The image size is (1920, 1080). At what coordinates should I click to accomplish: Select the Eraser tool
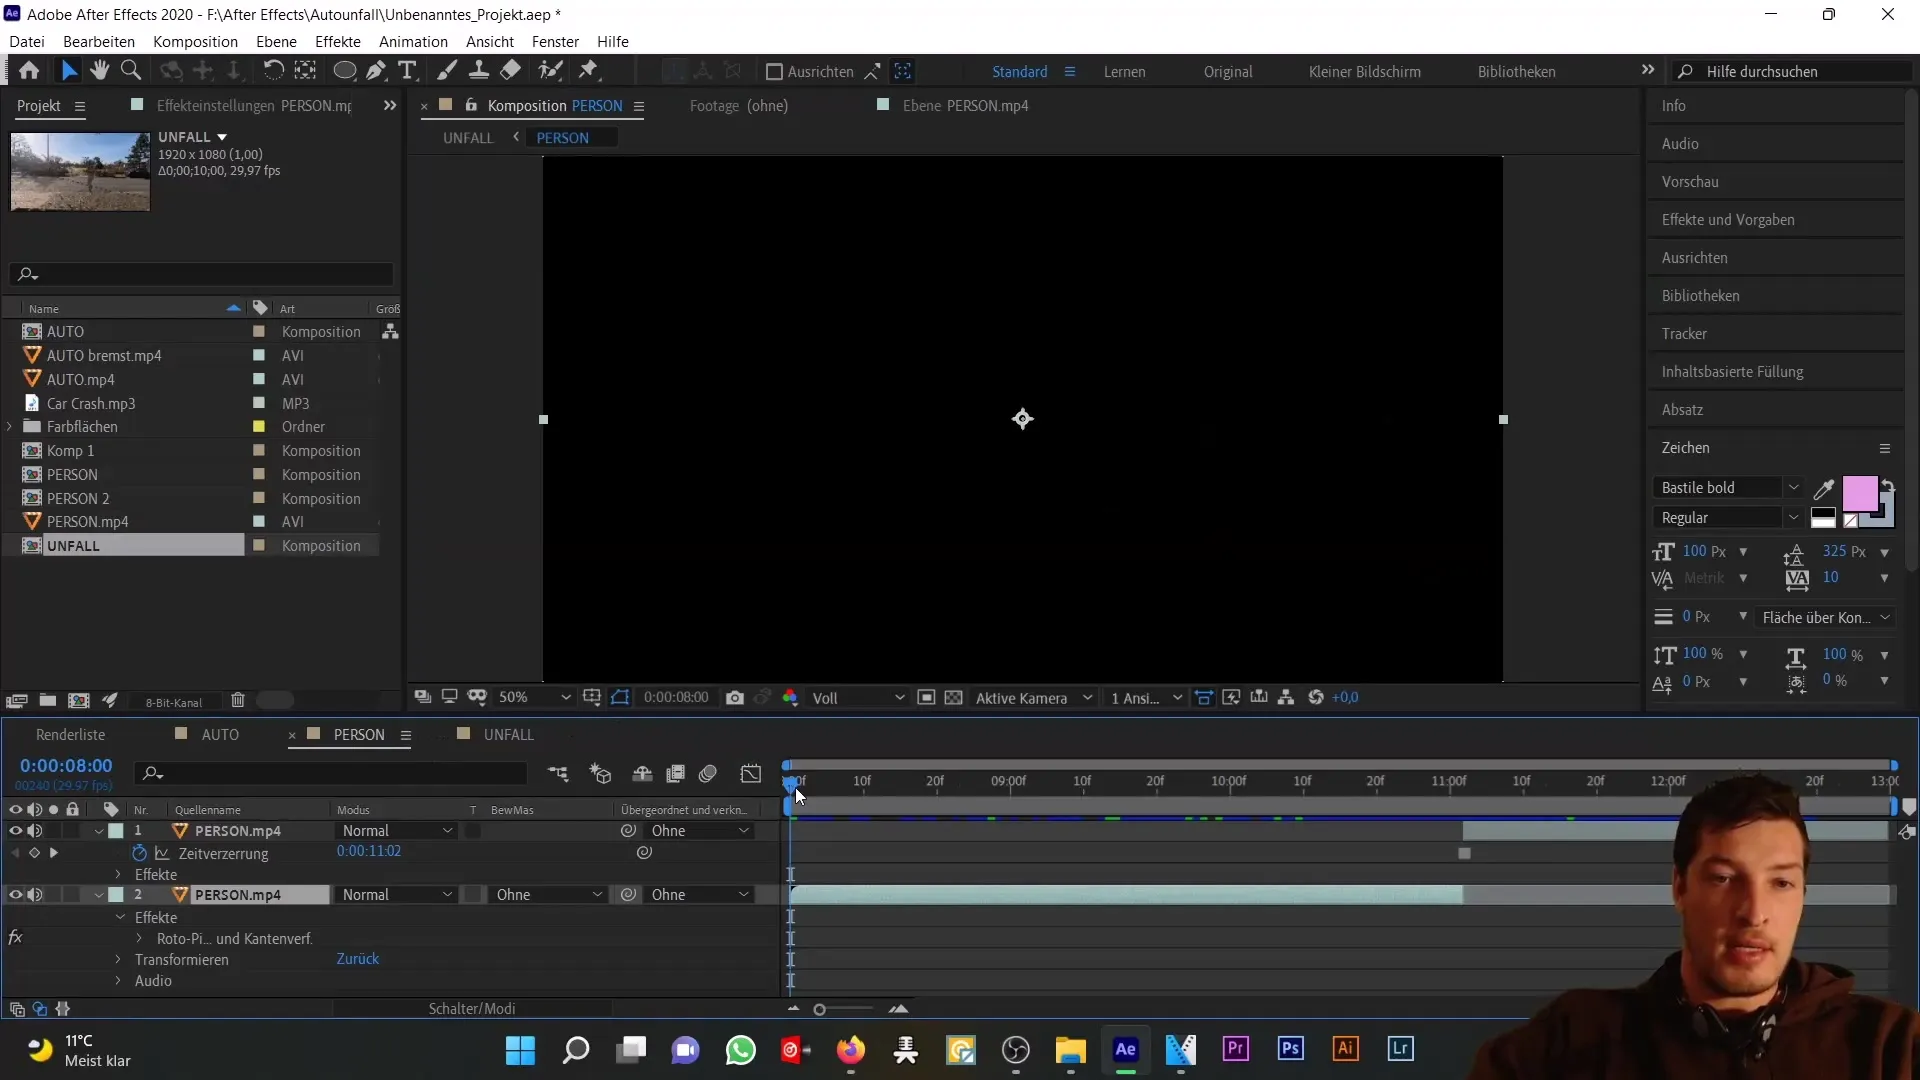(x=511, y=71)
